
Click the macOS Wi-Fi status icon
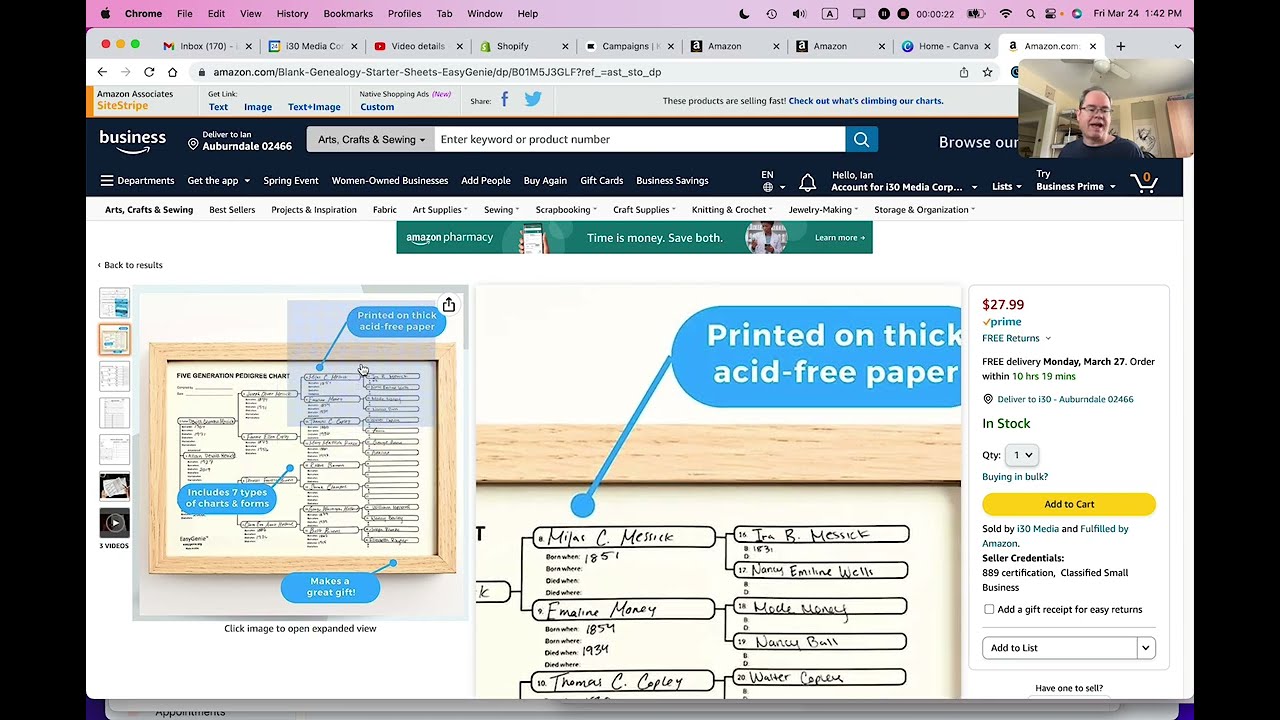pyautogui.click(x=1006, y=14)
